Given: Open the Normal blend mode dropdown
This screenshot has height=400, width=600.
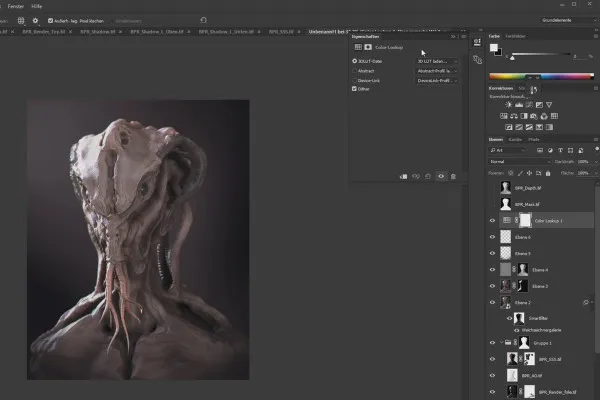Looking at the screenshot, I should click(x=520, y=162).
